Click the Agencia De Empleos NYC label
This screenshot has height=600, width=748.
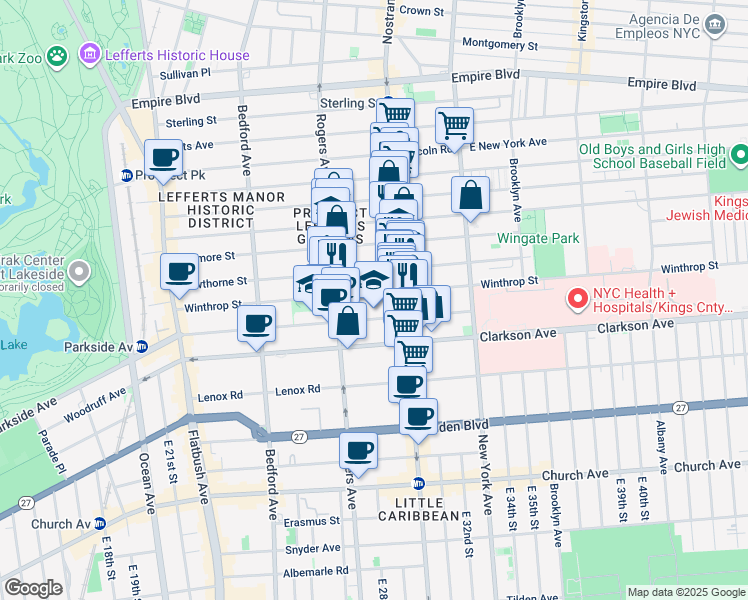[657, 26]
